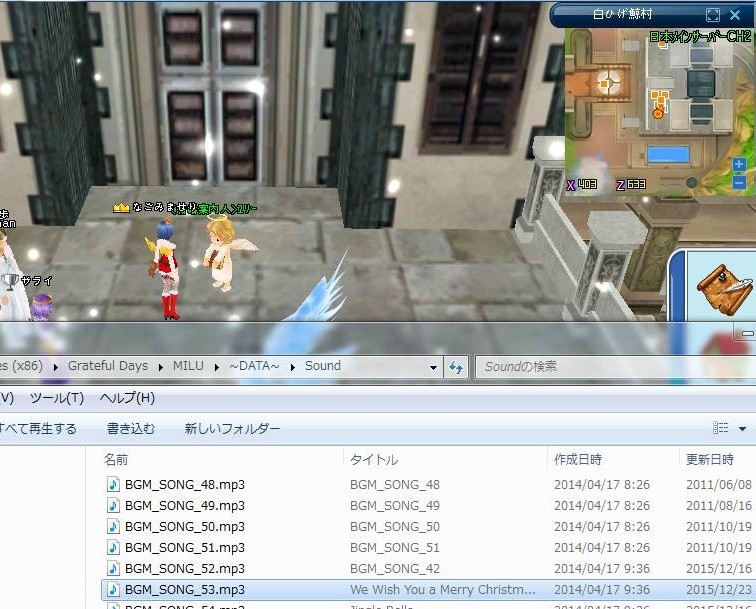The width and height of the screenshot is (756, 609).
Task: Expand the minimap to full view
Action: click(712, 15)
